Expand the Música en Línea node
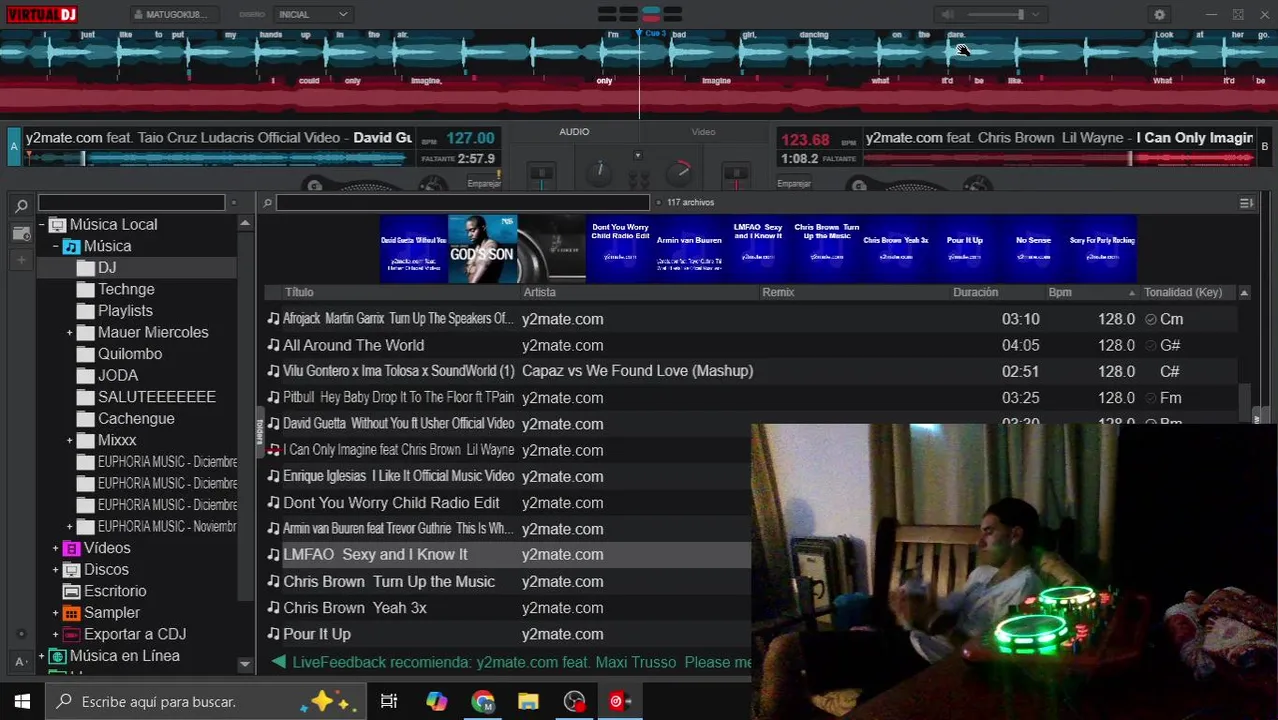This screenshot has width=1278, height=720. pyautogui.click(x=41, y=657)
